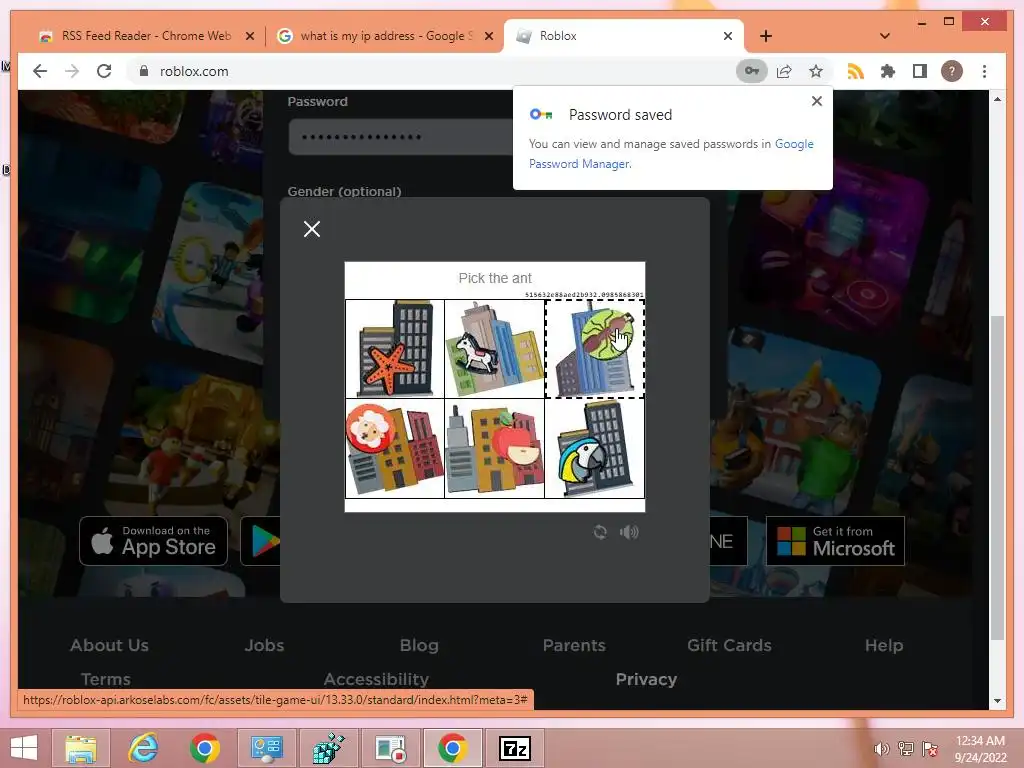Pick the sheep captcha tile
Image resolution: width=1024 pixels, height=768 pixels.
tap(394, 448)
